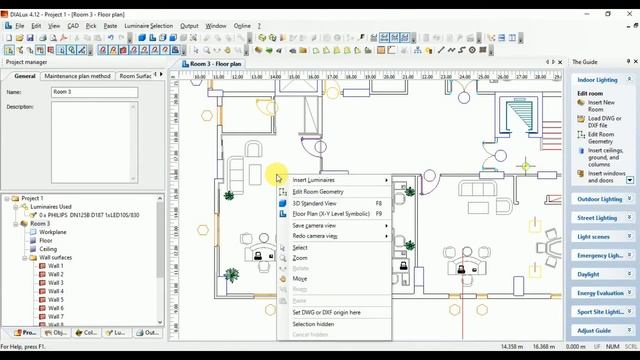Expand the Daylight guide section
The image size is (640, 360).
click(x=629, y=274)
